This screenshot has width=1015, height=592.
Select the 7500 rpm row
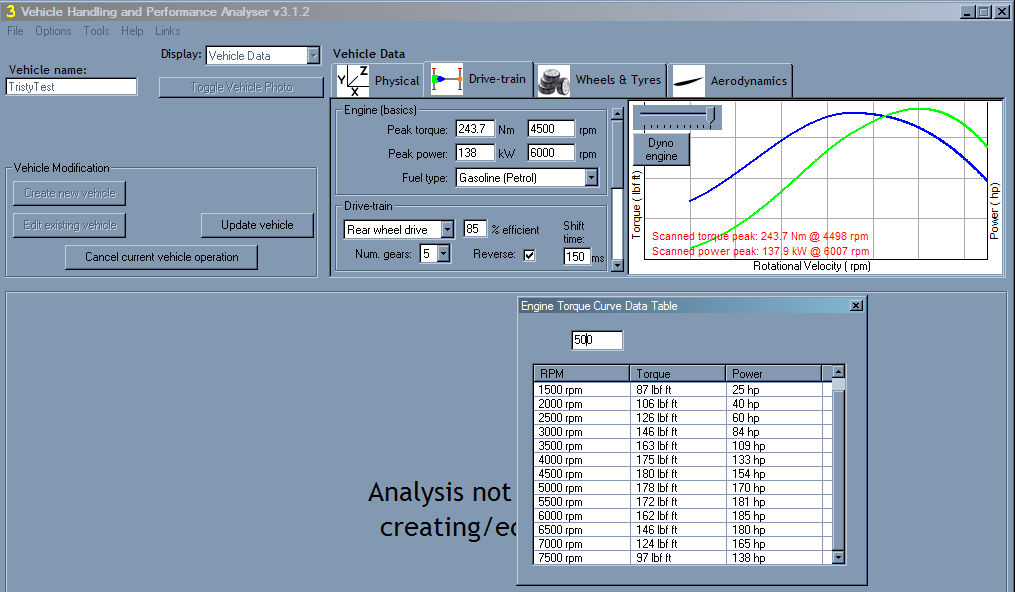point(683,558)
